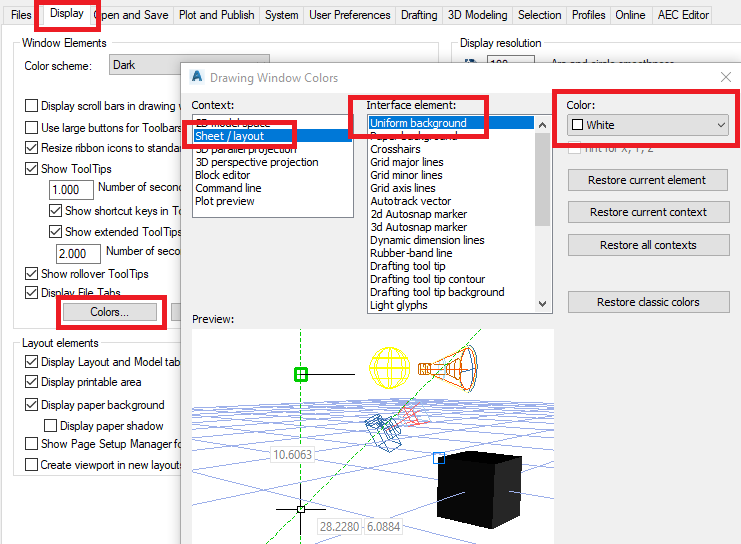Click Restore current element button

click(647, 180)
